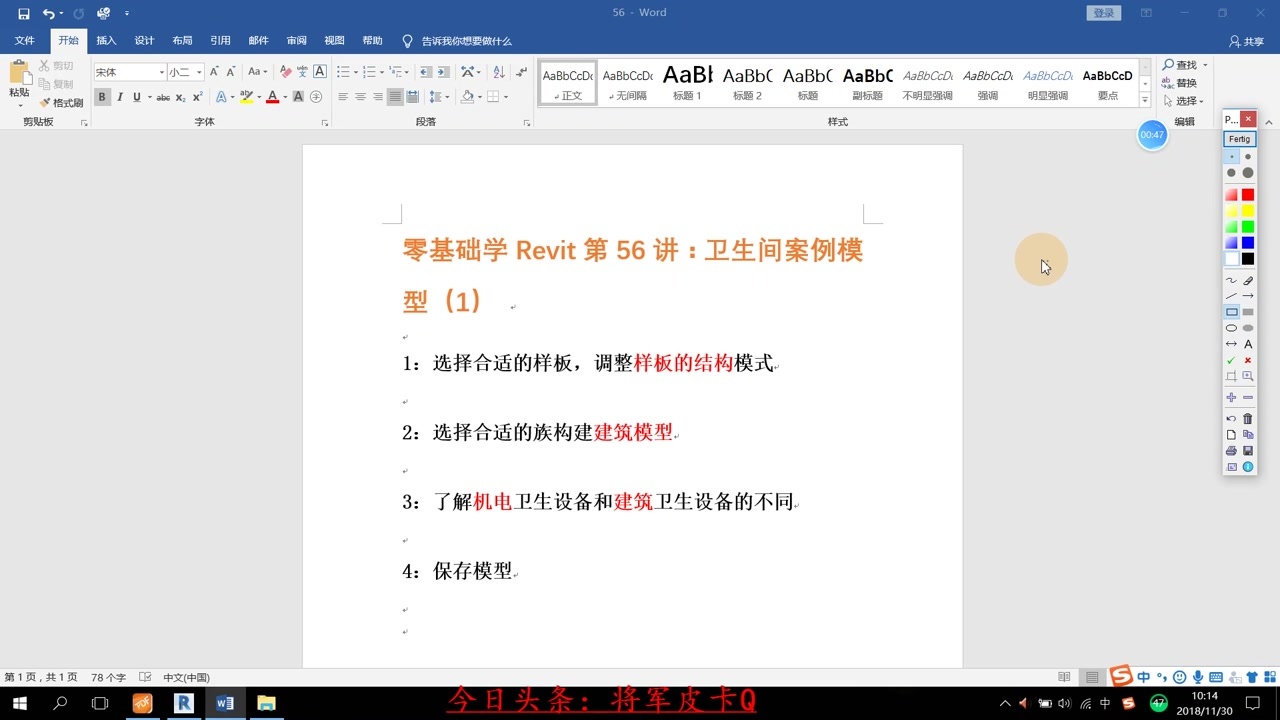Pick the red color swatch in drawing palette
Screen dimensions: 1280x720
[x=1248, y=194]
